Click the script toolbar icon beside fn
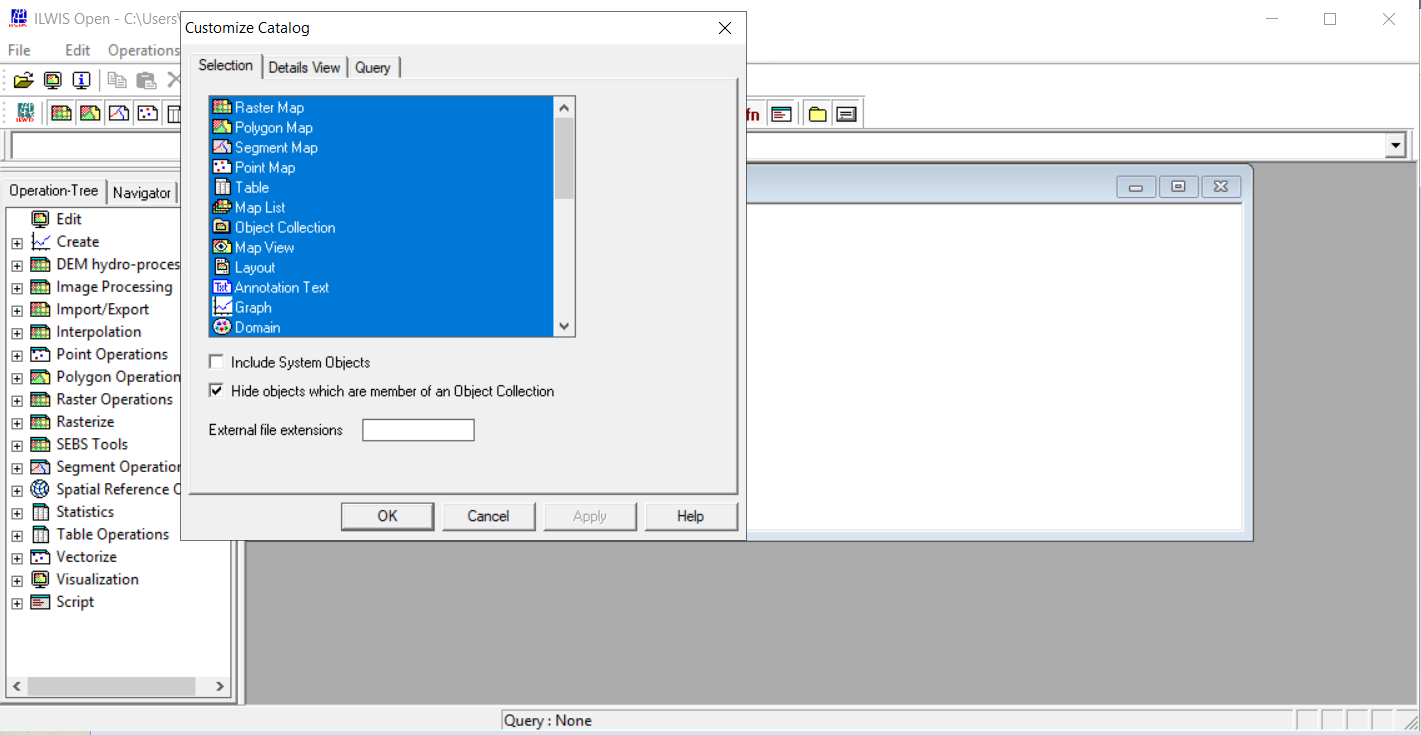 coord(781,114)
